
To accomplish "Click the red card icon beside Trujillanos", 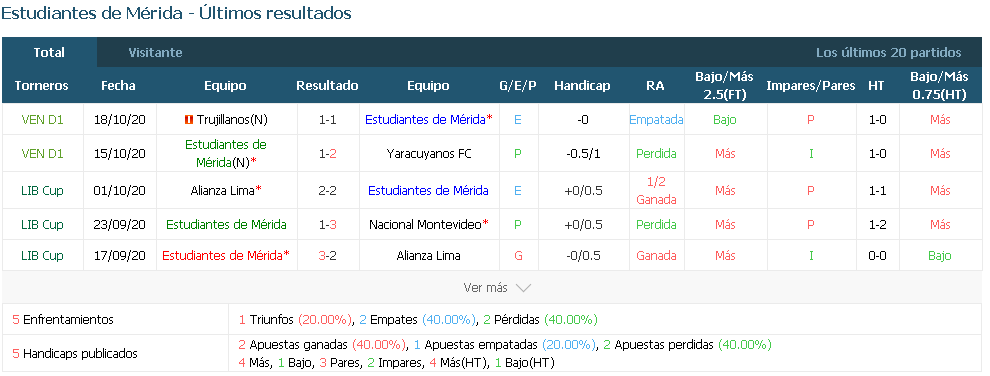I will pos(188,119).
